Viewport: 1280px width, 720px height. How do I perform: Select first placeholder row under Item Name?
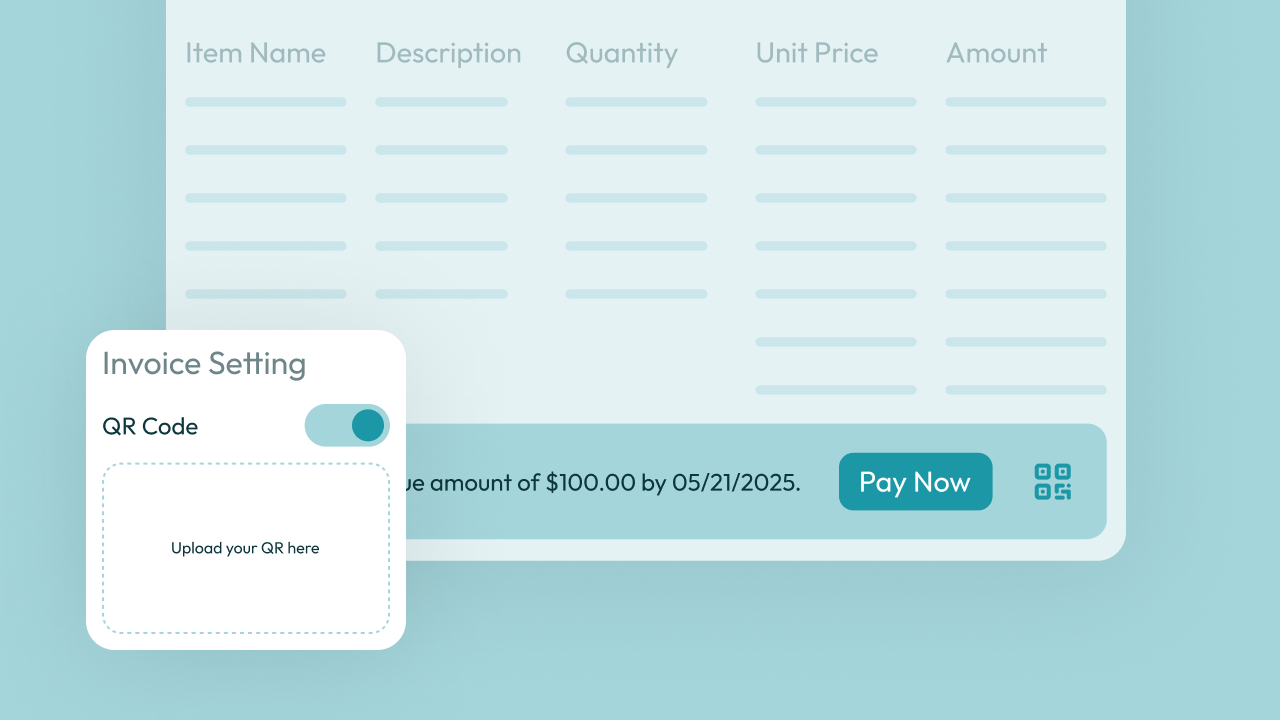click(x=266, y=102)
